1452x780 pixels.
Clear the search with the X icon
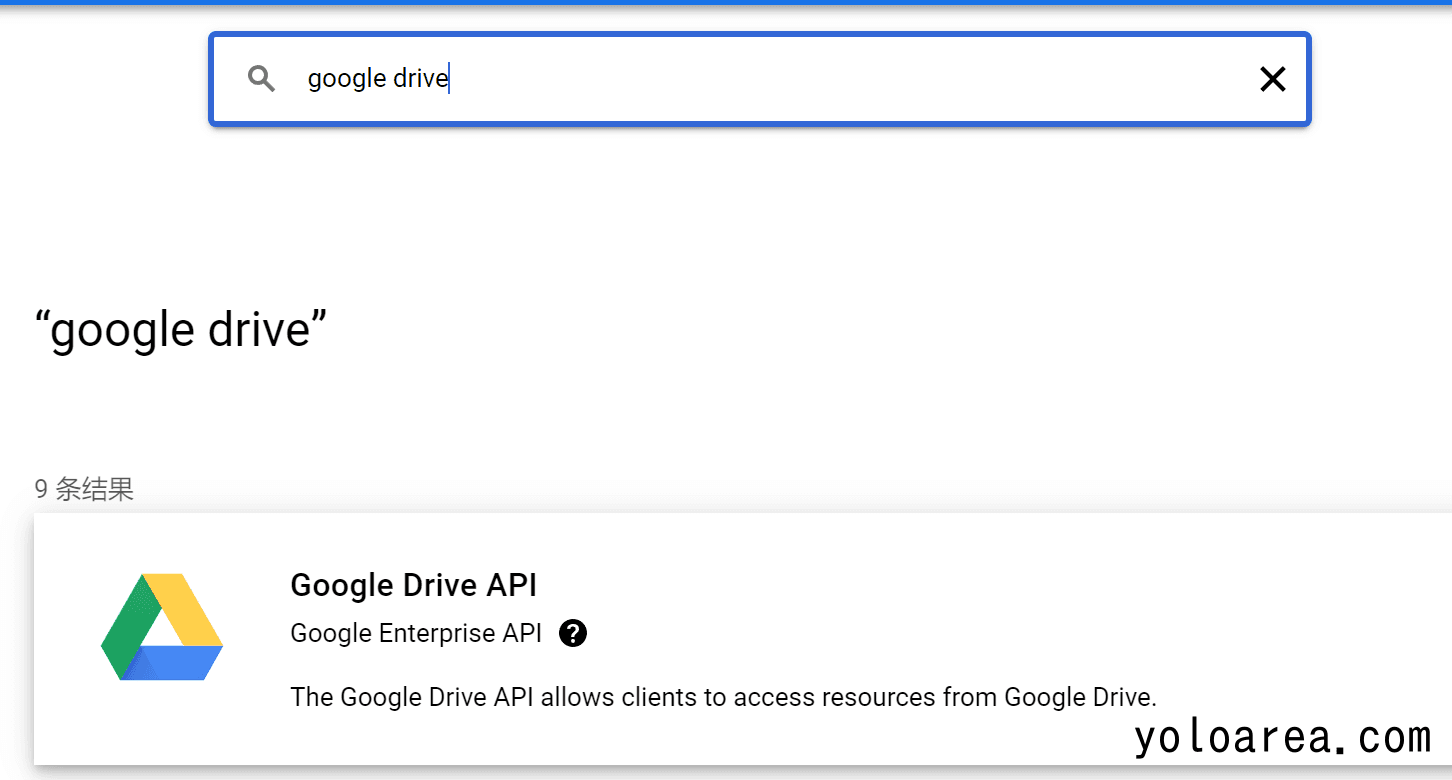tap(1272, 79)
